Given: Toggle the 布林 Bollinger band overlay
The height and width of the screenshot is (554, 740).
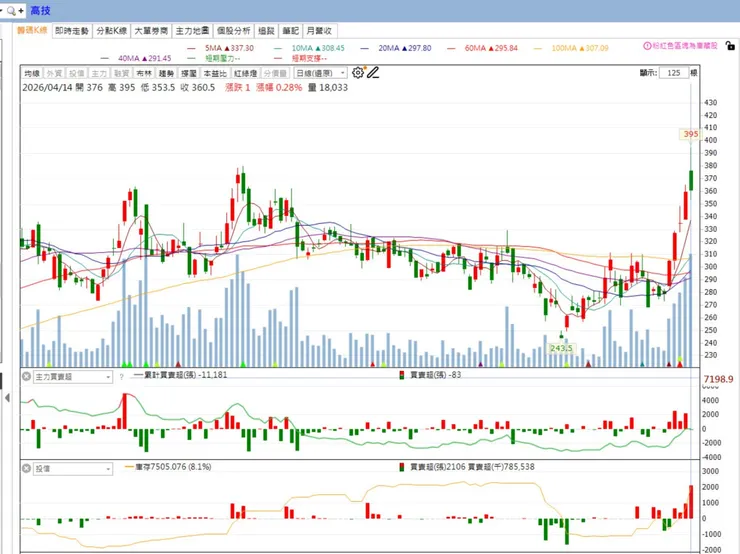Looking at the screenshot, I should click(144, 73).
